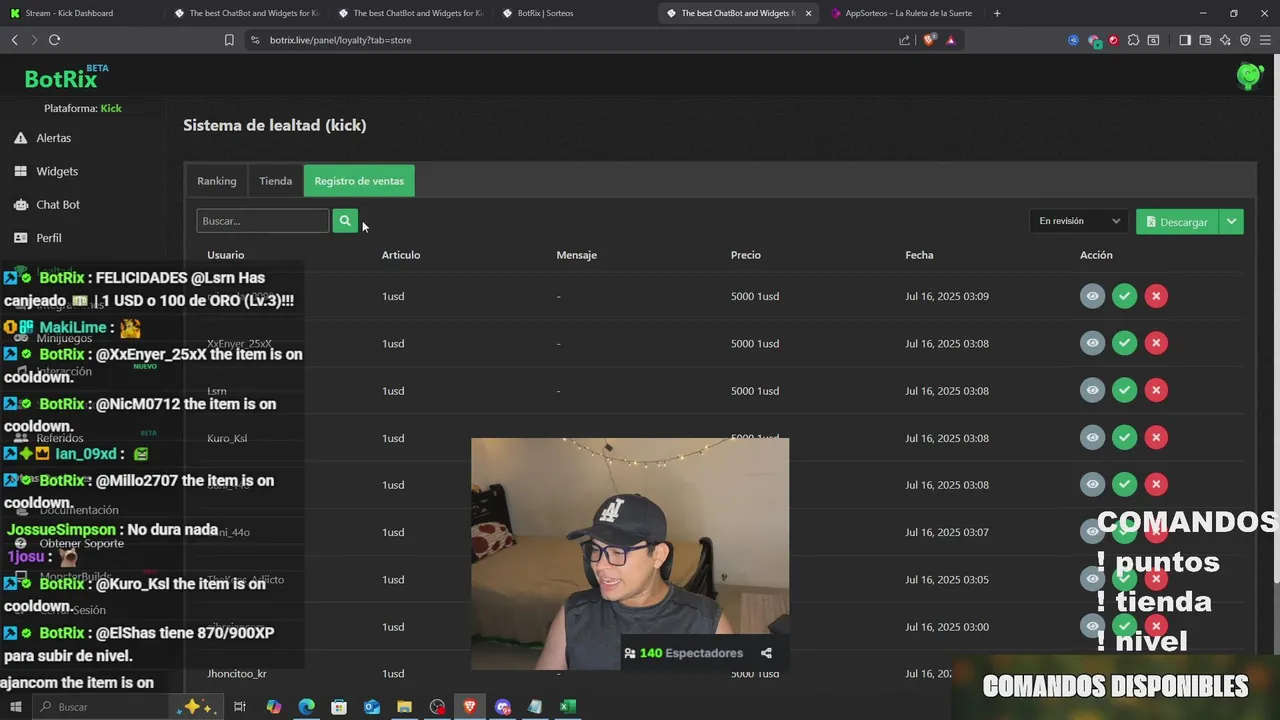Open the Windows Start menu
Screen dimensions: 1280x720
[x=15, y=707]
